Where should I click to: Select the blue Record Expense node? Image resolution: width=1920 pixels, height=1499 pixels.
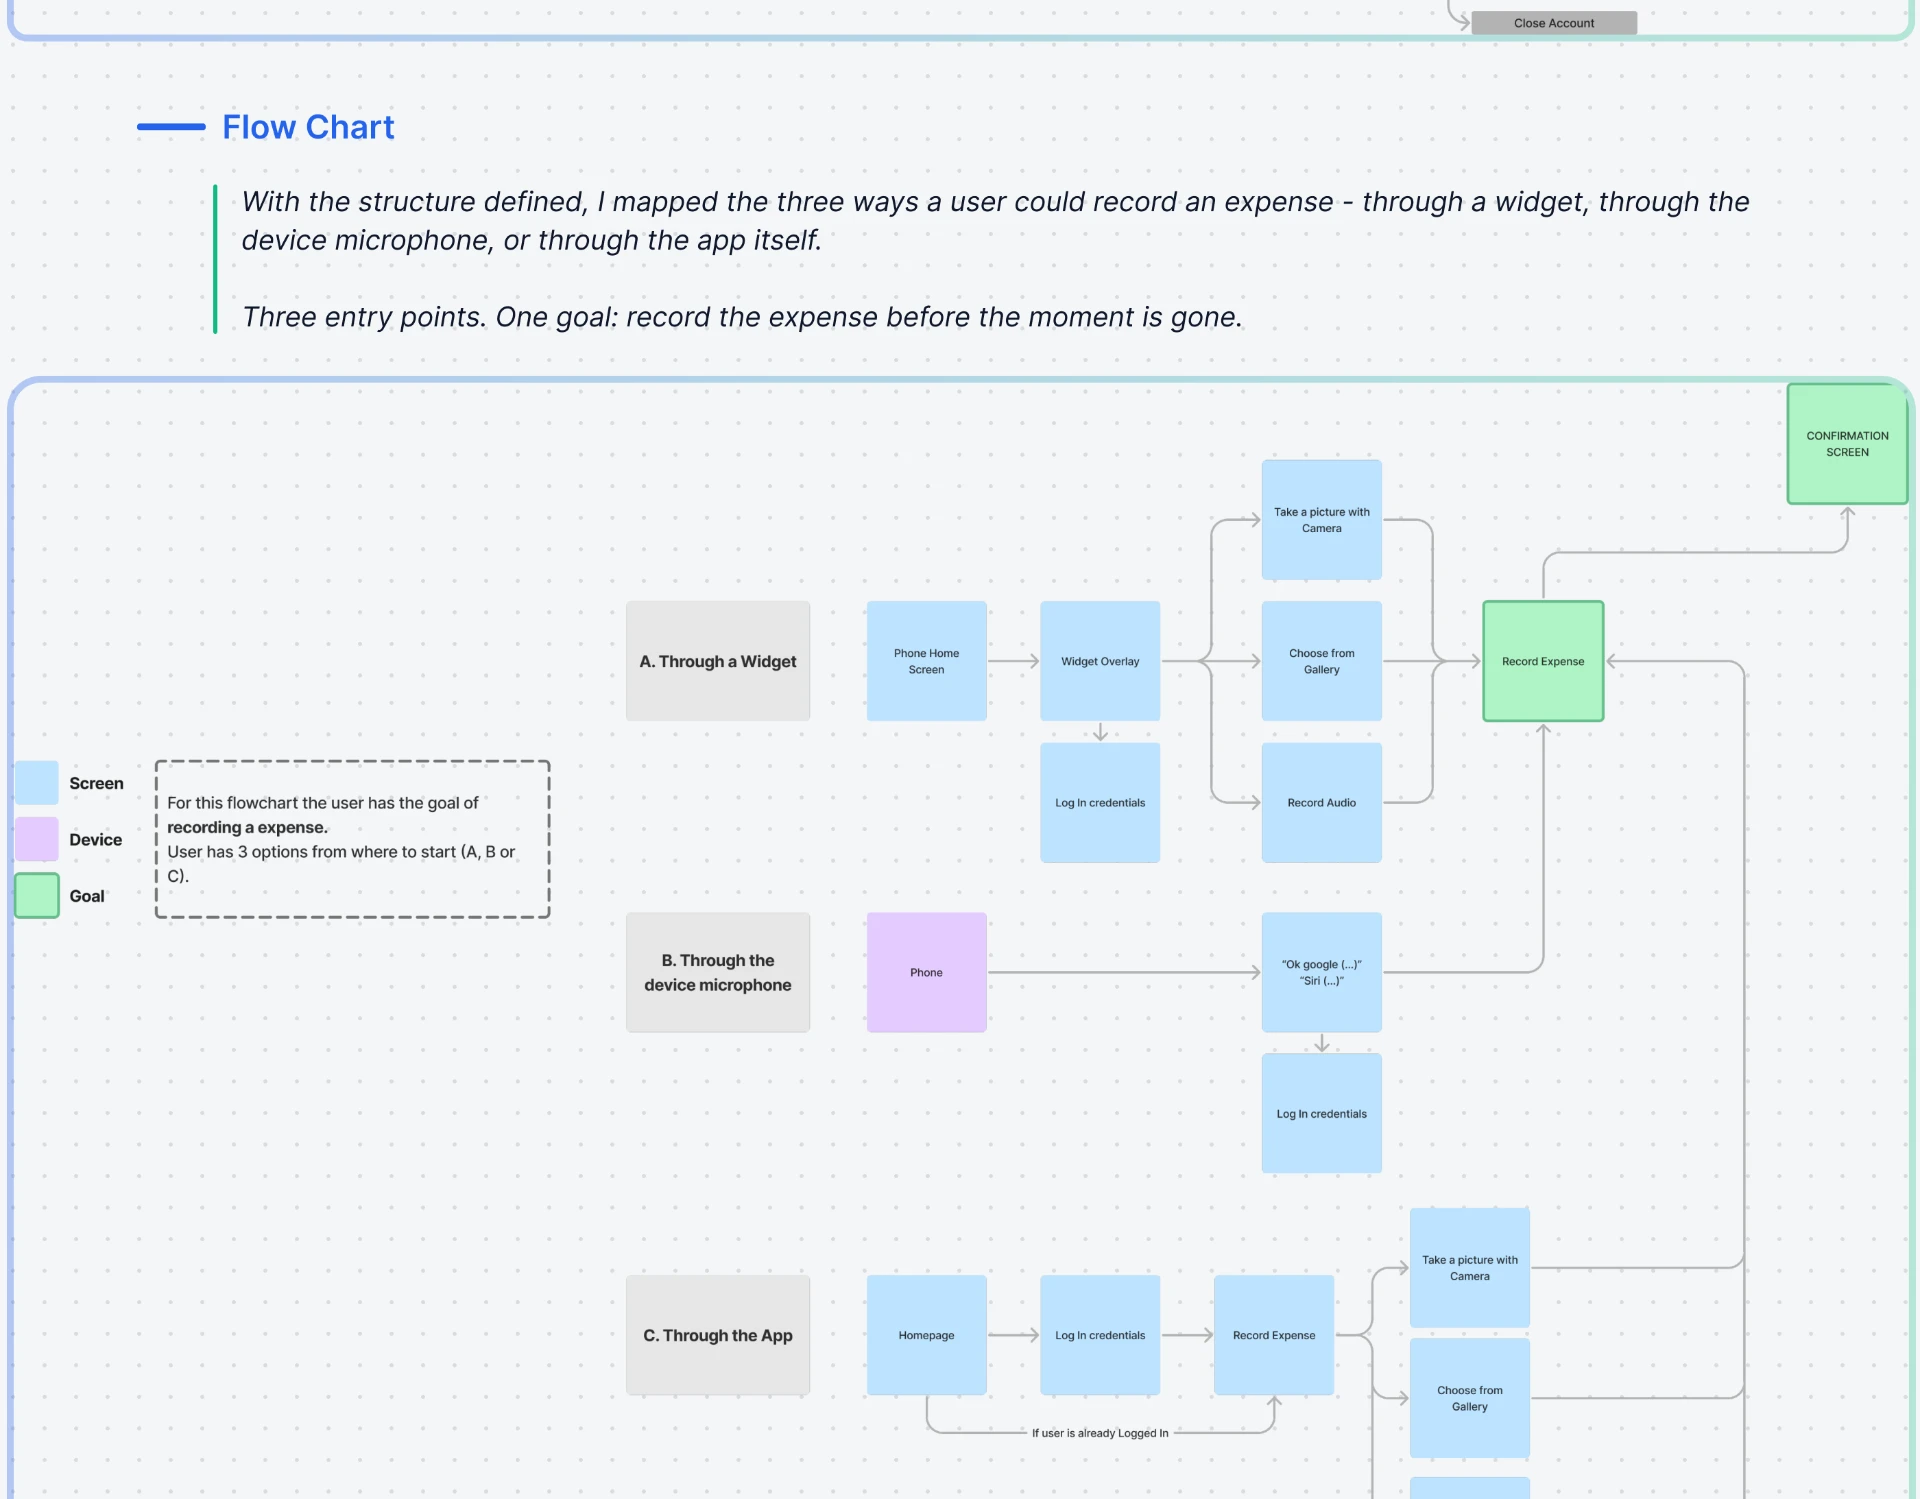click(1274, 1335)
